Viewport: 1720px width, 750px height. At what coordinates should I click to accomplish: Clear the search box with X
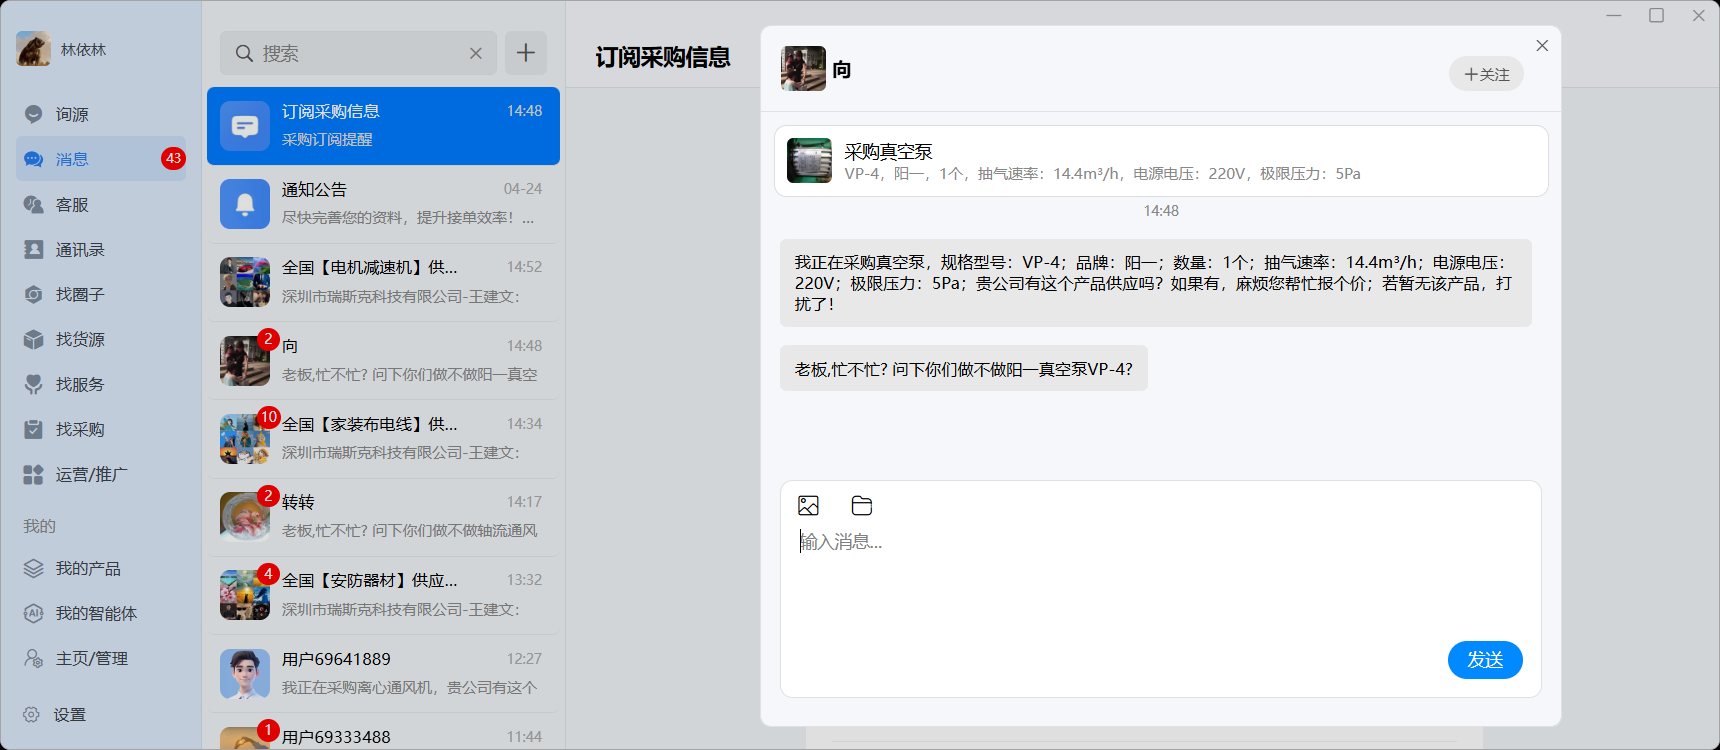[x=476, y=53]
